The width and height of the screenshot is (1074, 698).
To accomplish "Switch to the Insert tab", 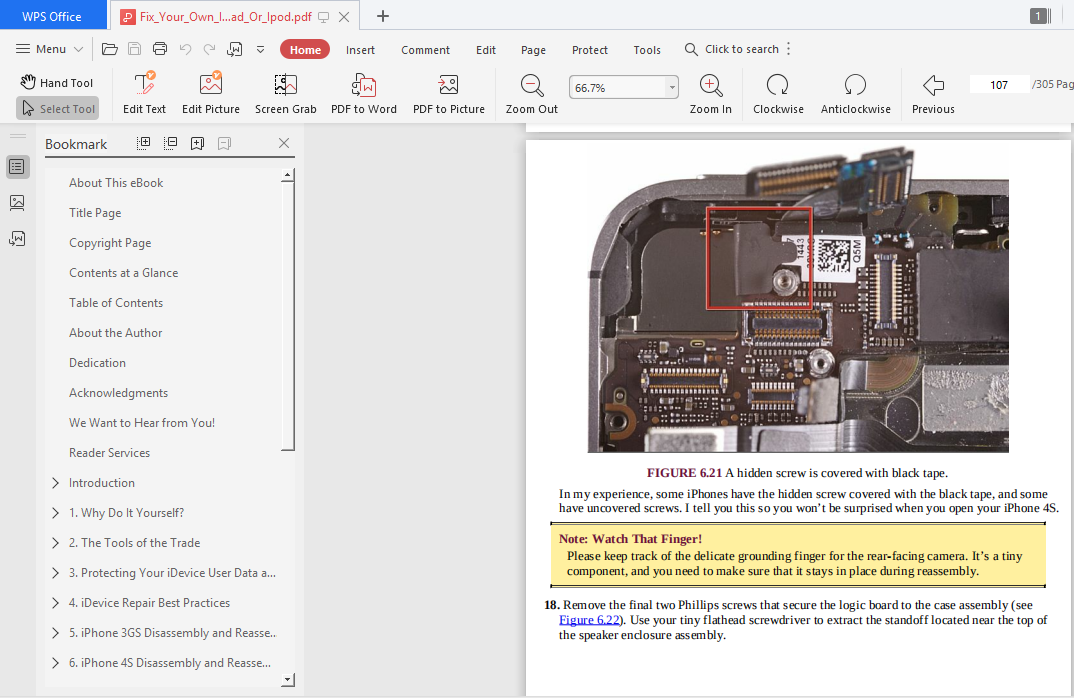I will click(360, 50).
